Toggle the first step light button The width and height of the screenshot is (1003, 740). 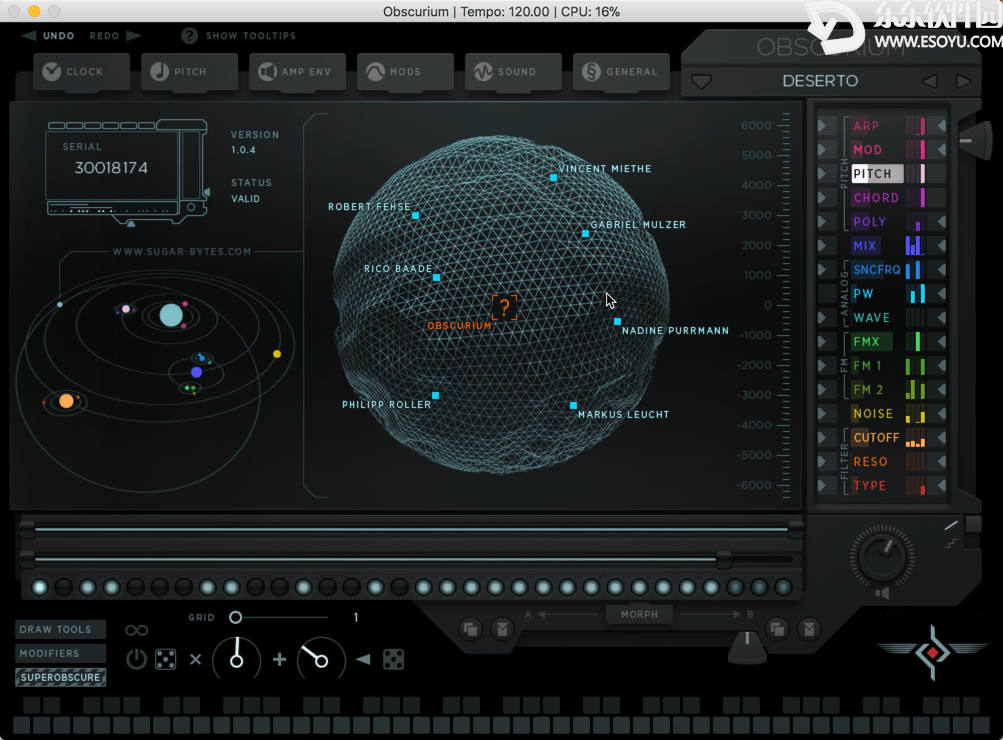point(40,587)
